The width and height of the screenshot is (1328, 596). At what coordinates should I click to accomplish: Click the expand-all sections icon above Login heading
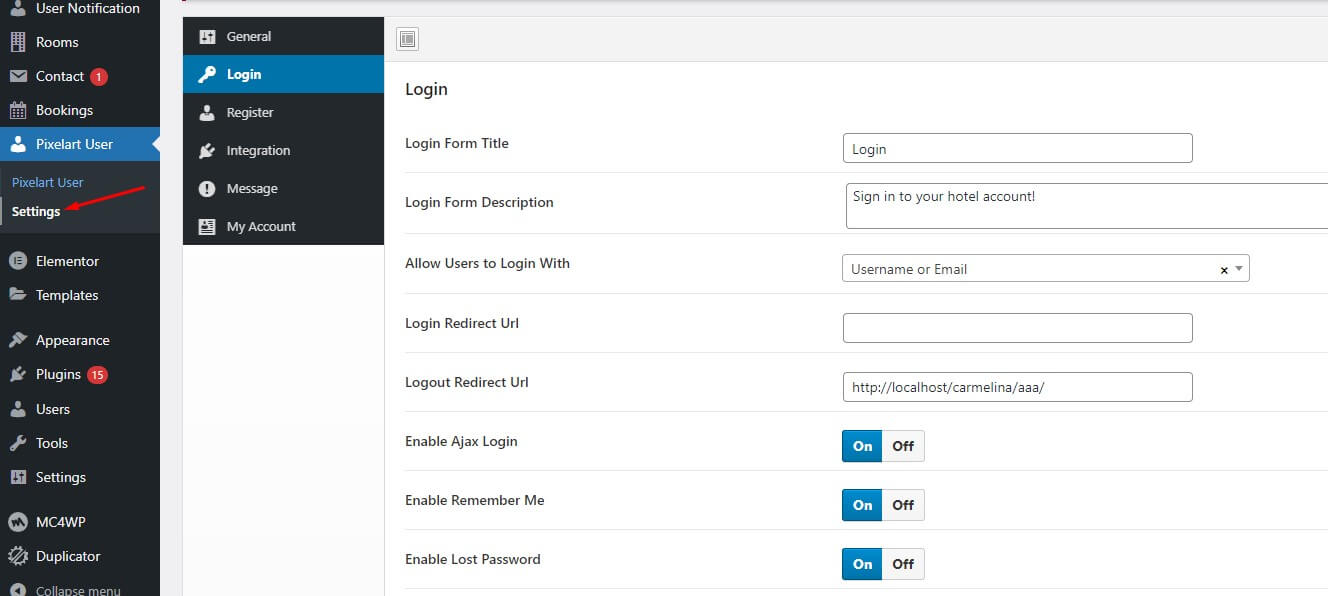click(407, 40)
